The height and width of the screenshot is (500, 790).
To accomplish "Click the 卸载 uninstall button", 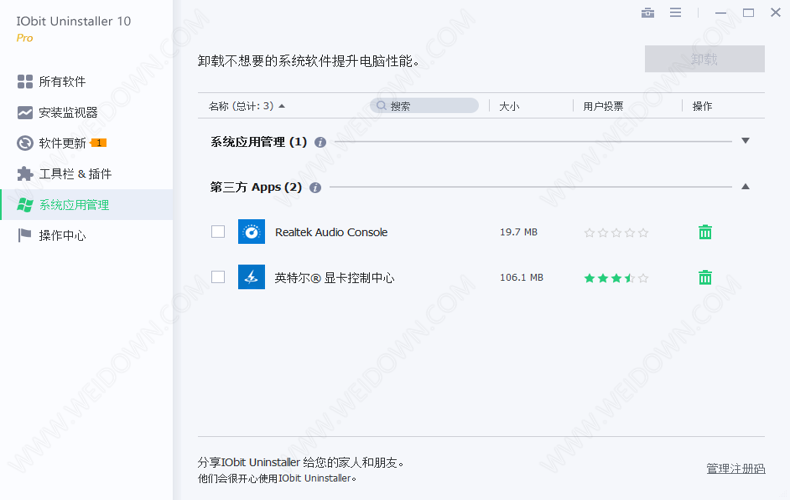I will click(704, 59).
